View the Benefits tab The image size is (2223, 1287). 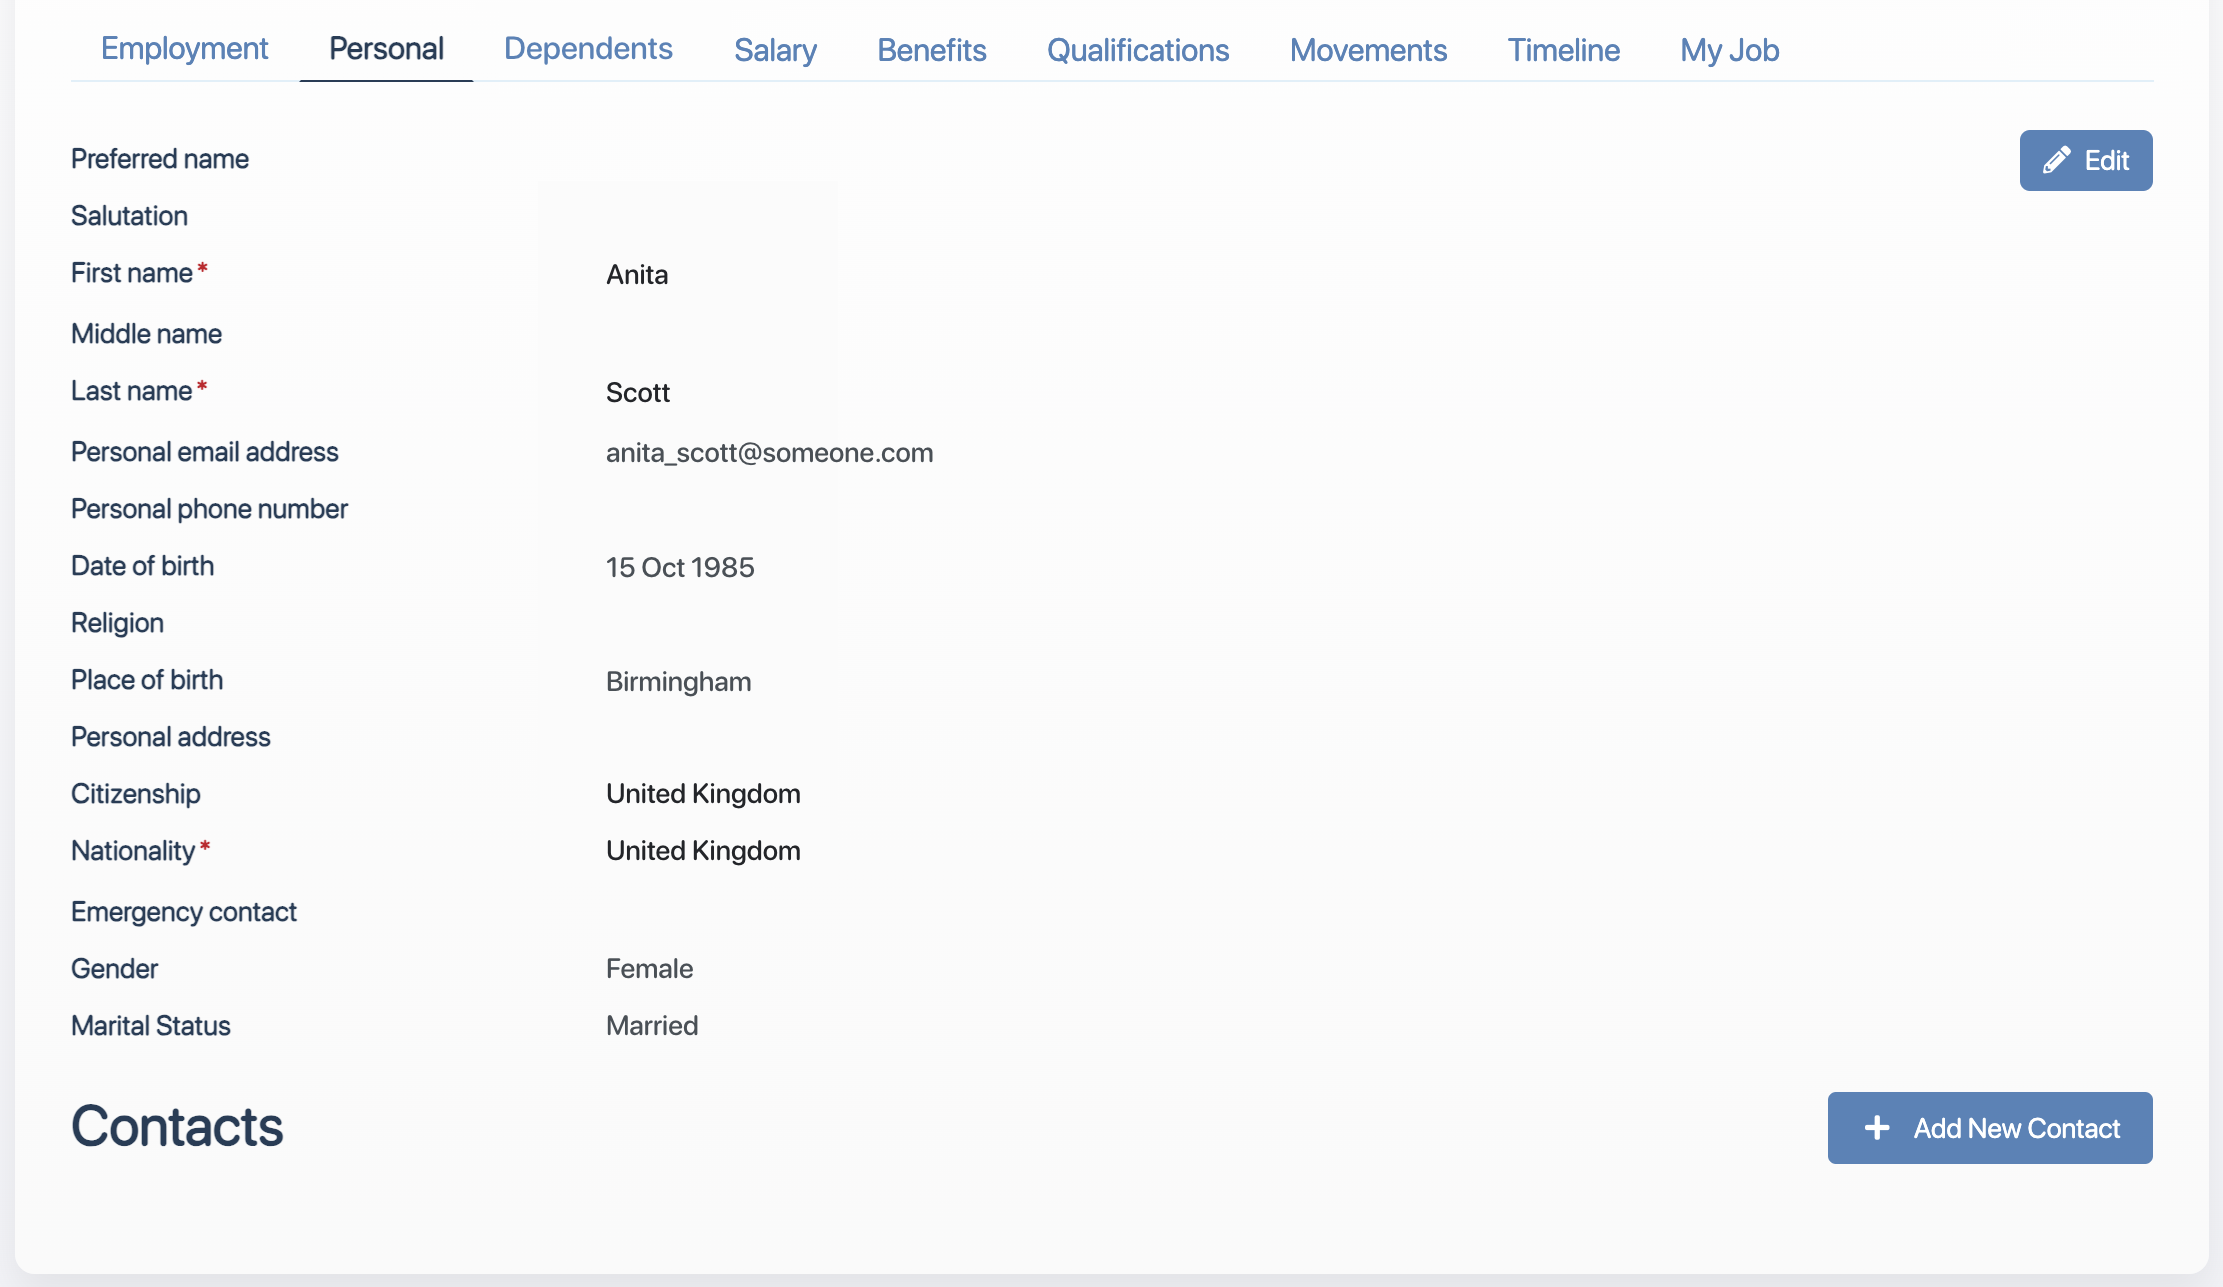[x=931, y=49]
